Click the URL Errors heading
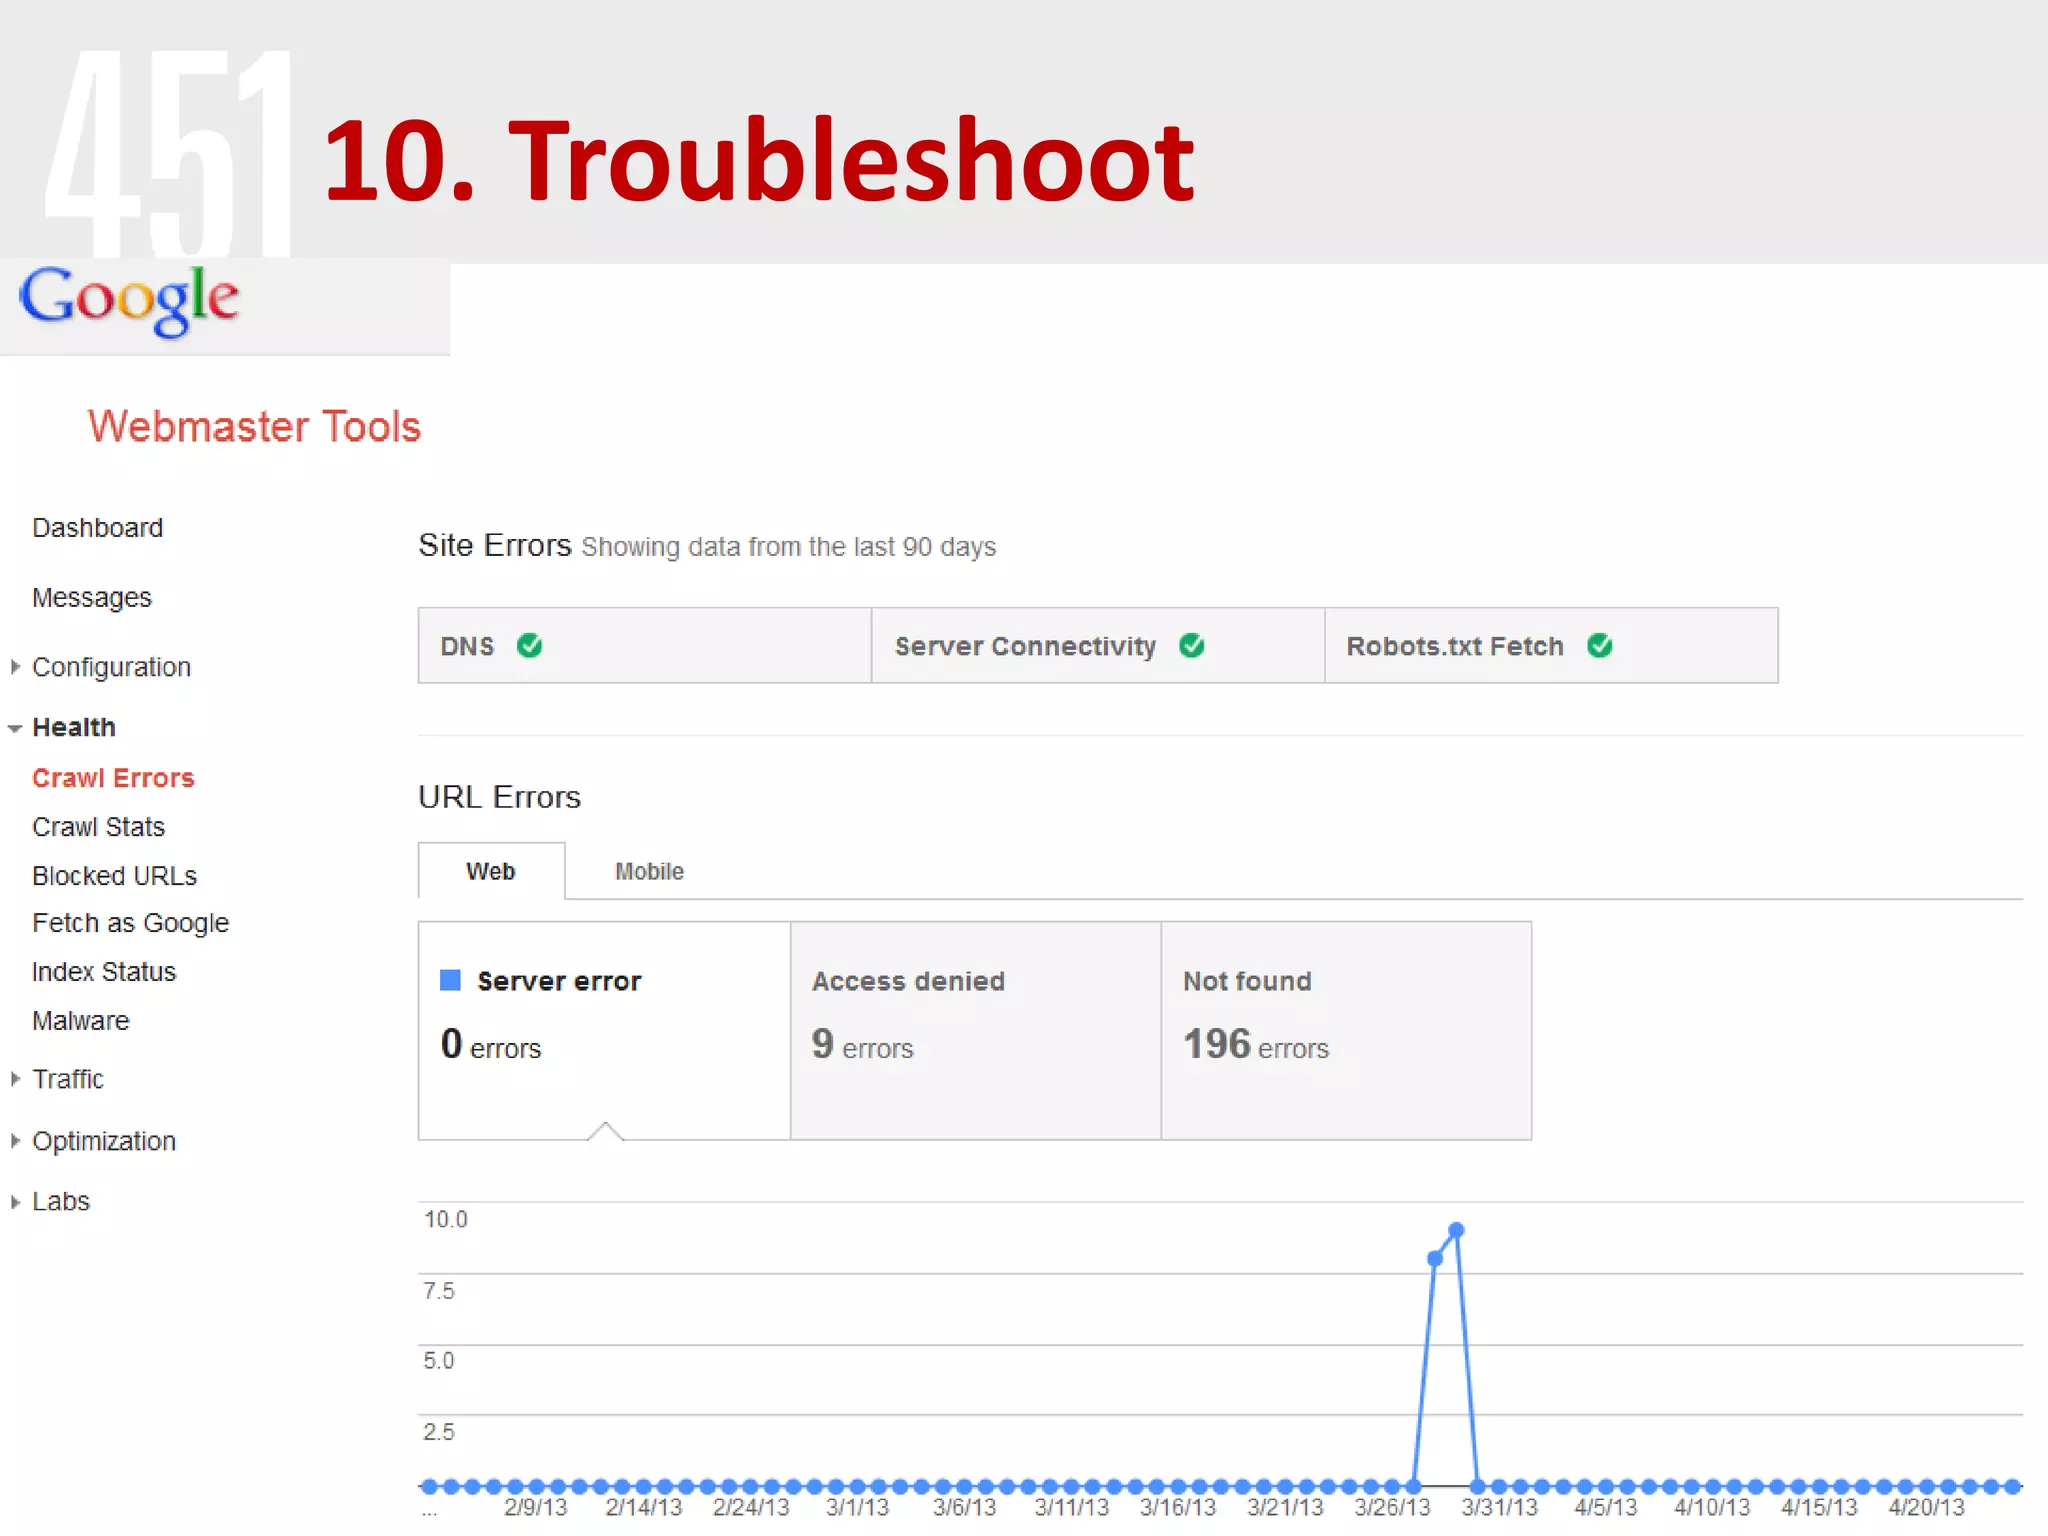The height and width of the screenshot is (1536, 2048). coord(499,797)
